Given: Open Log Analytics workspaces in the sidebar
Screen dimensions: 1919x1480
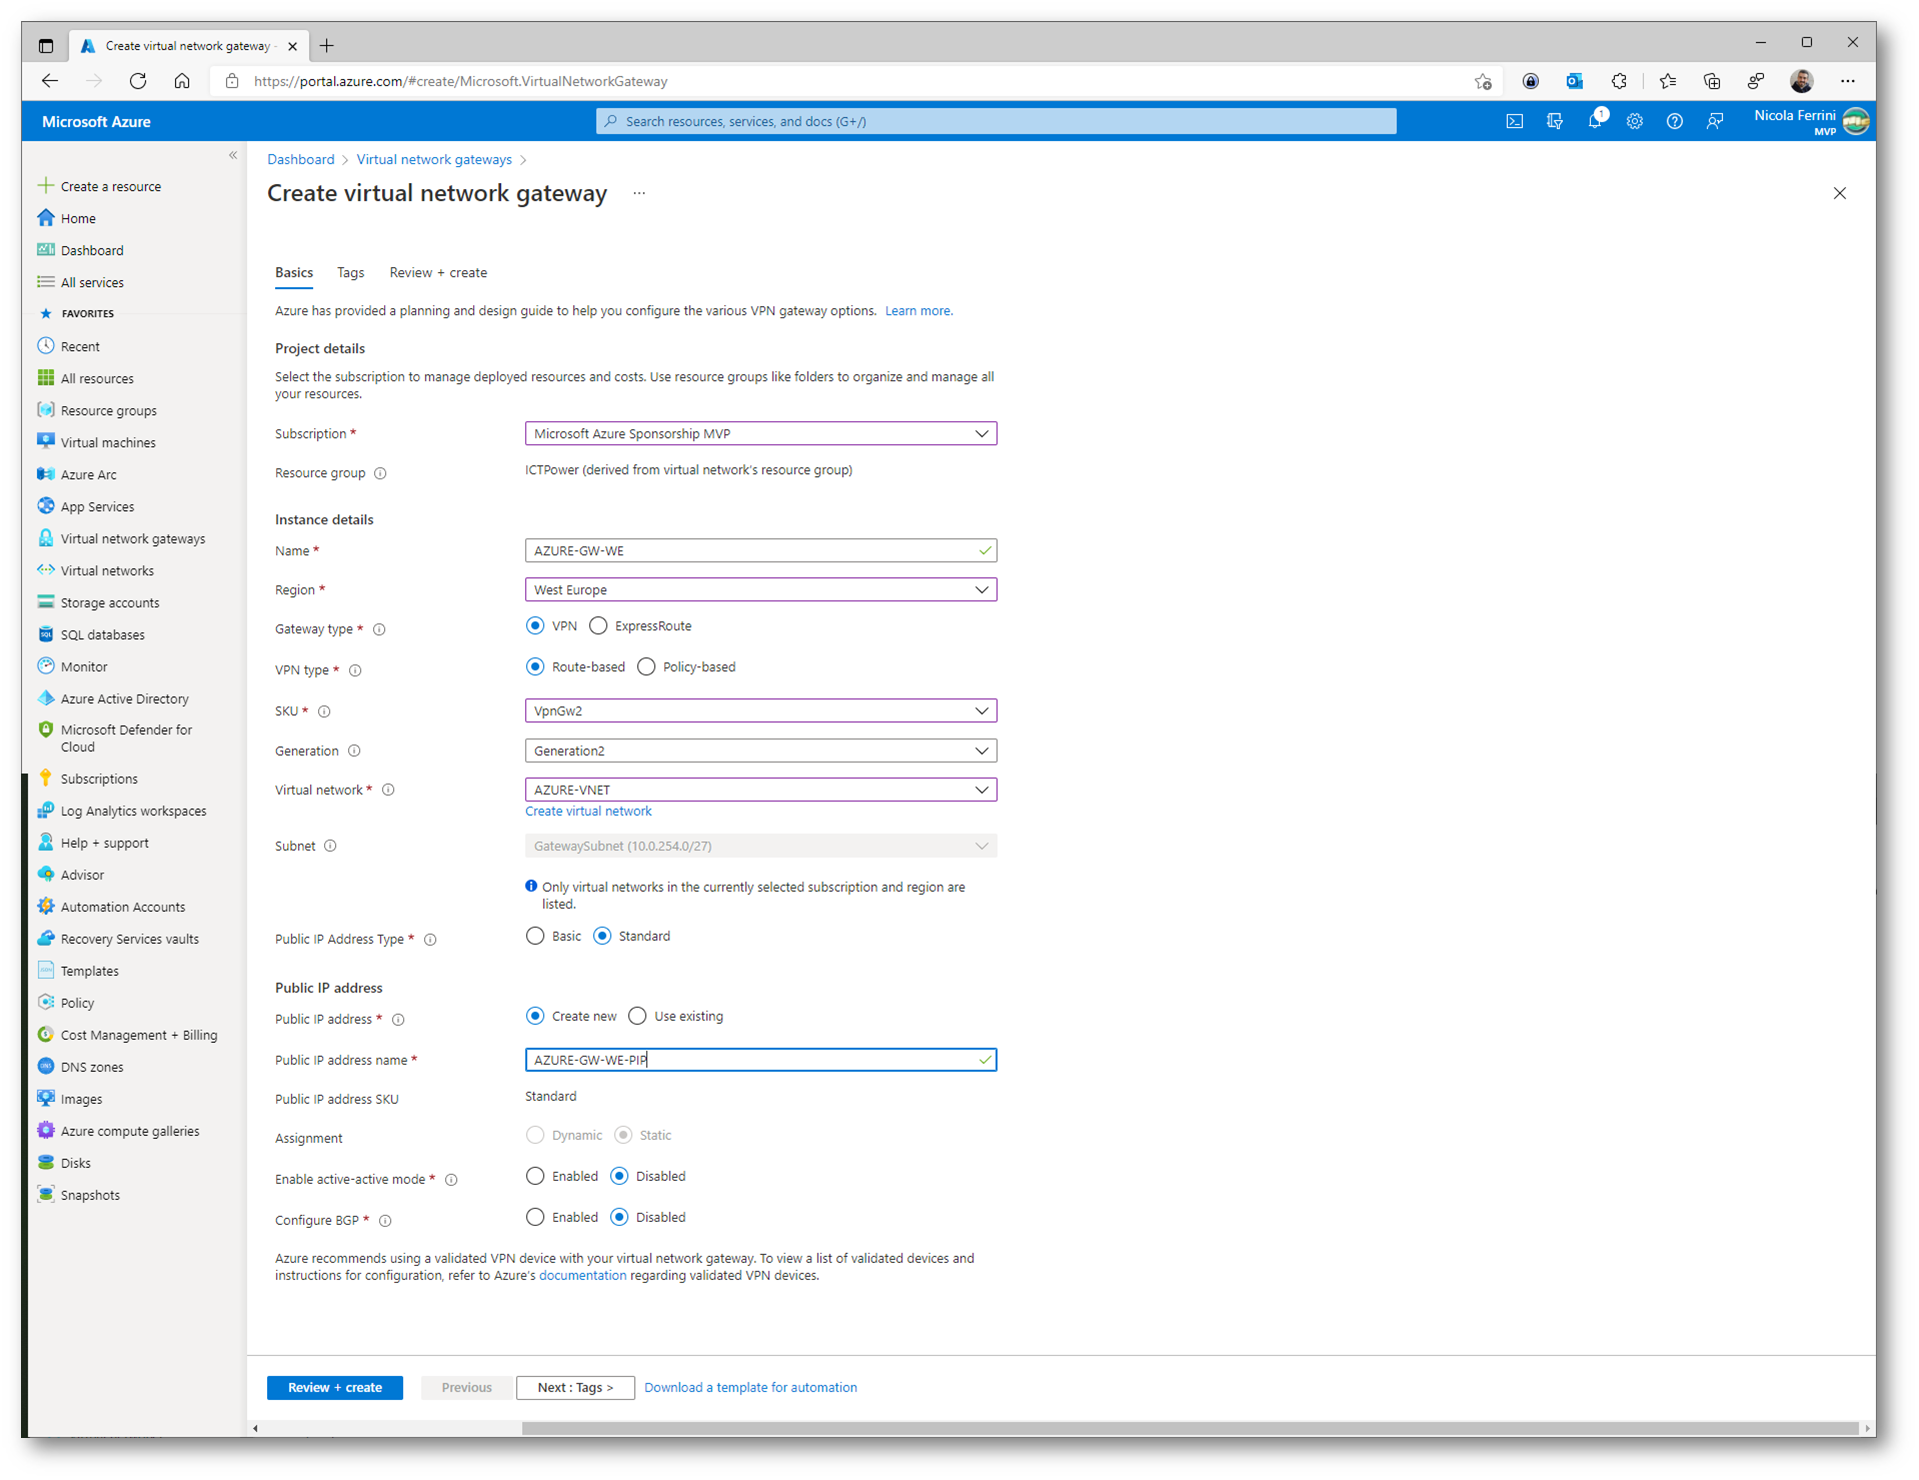Looking at the screenshot, I should [133, 810].
